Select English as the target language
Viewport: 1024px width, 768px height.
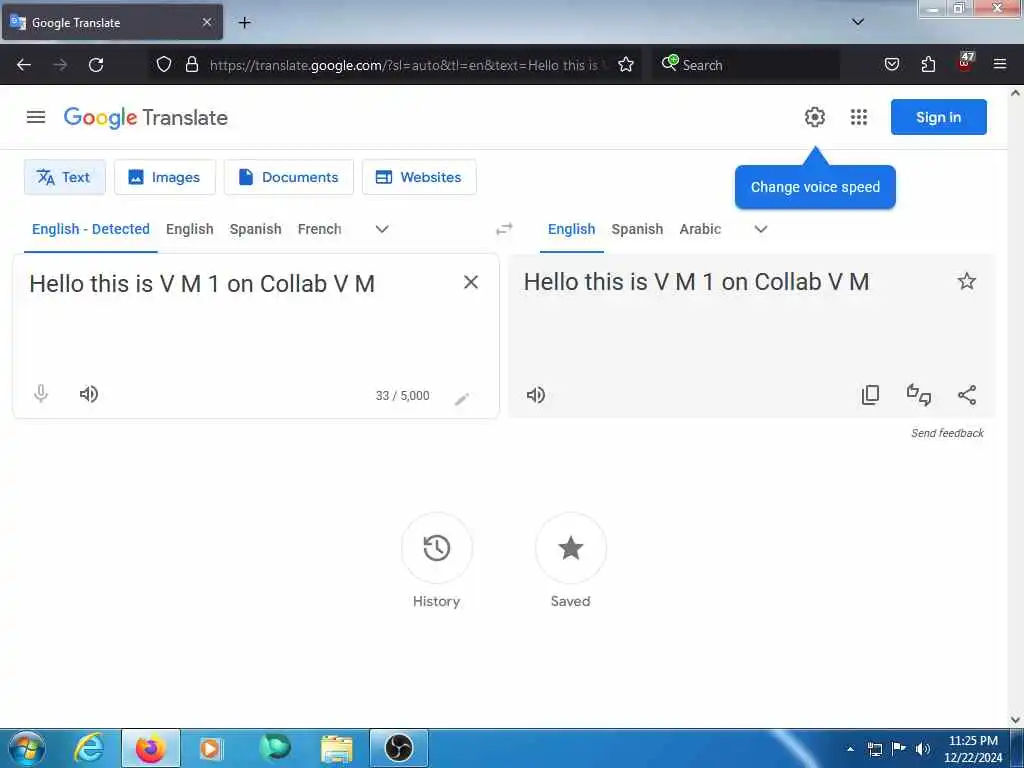tap(571, 229)
